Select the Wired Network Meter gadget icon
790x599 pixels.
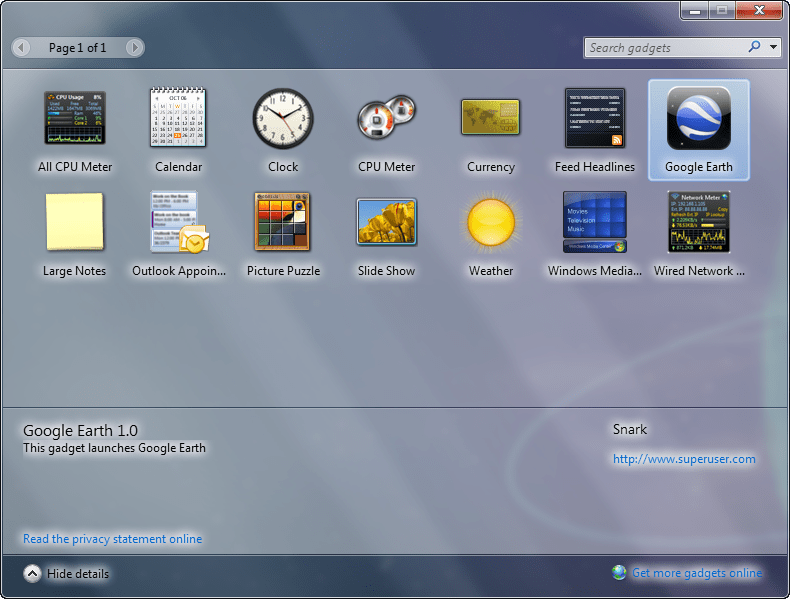(699, 222)
